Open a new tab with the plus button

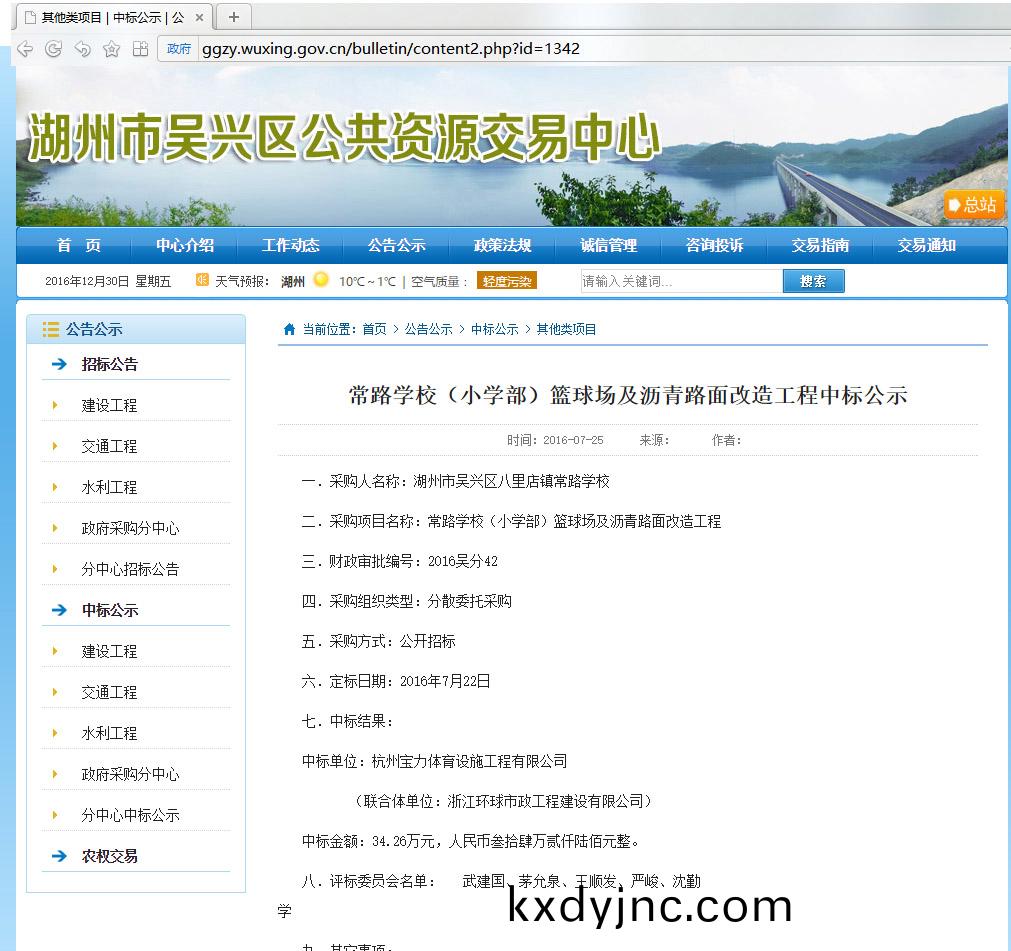pos(234,17)
